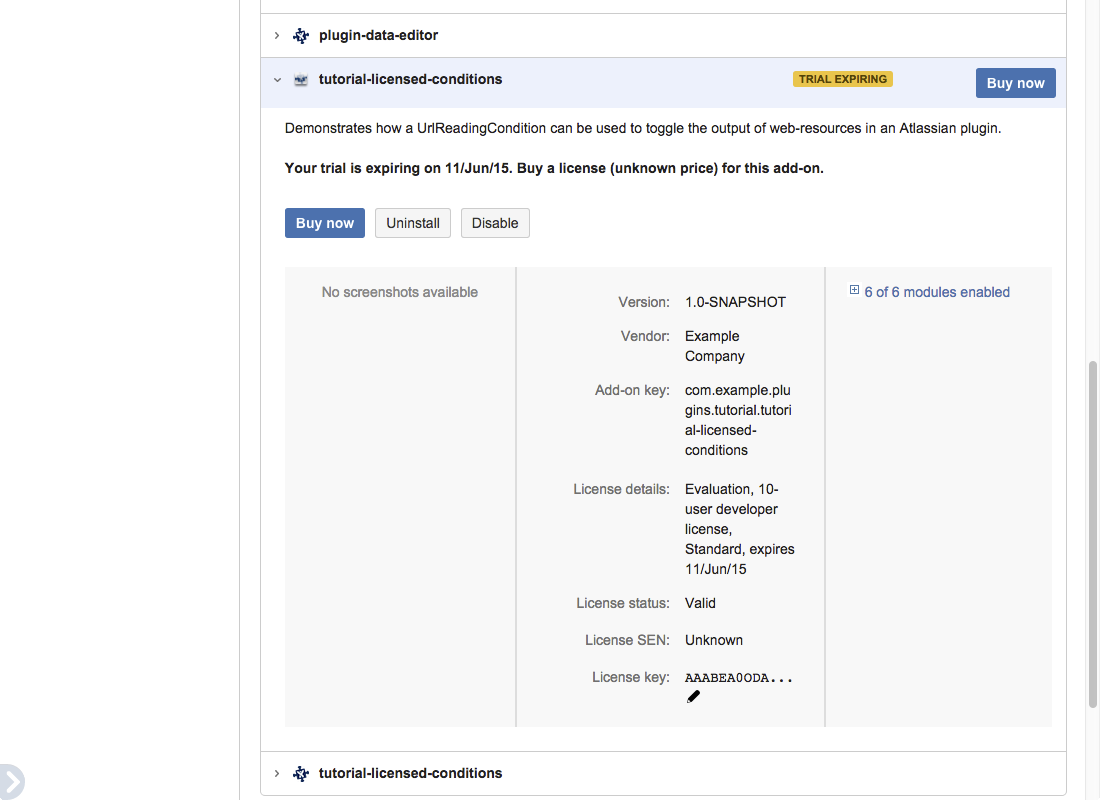Expand the sidebar using the bottom-left arrow icon
1100x800 pixels.
(x=10, y=781)
